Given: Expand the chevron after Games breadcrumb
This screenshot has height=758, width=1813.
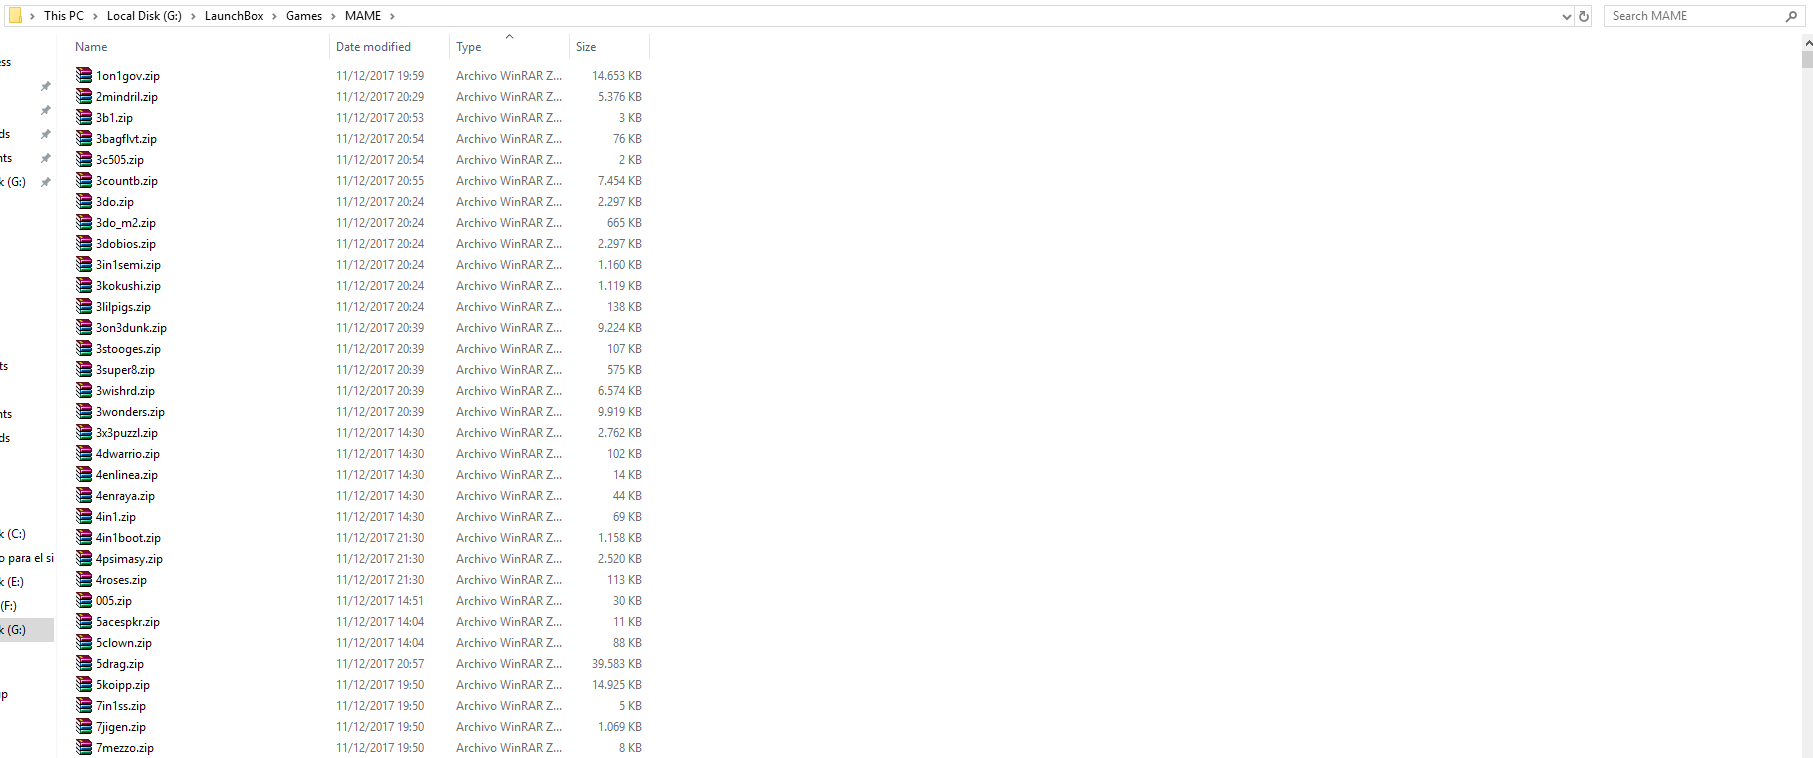Looking at the screenshot, I should [333, 16].
